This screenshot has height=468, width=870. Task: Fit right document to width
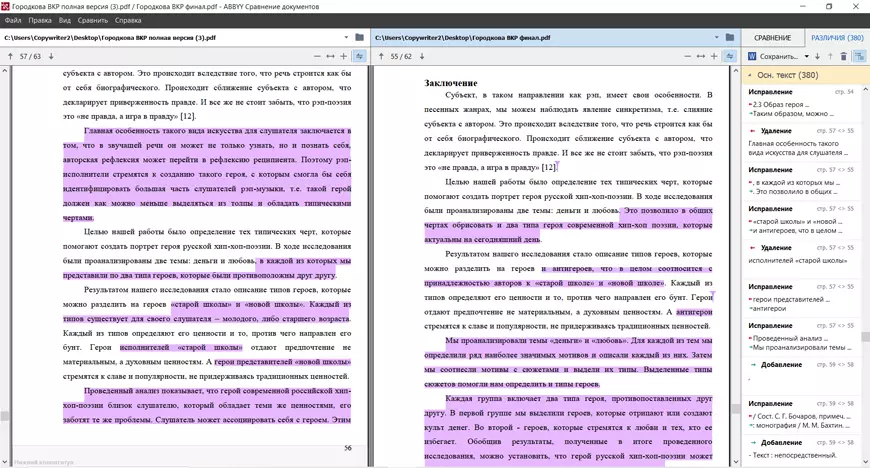(x=701, y=56)
